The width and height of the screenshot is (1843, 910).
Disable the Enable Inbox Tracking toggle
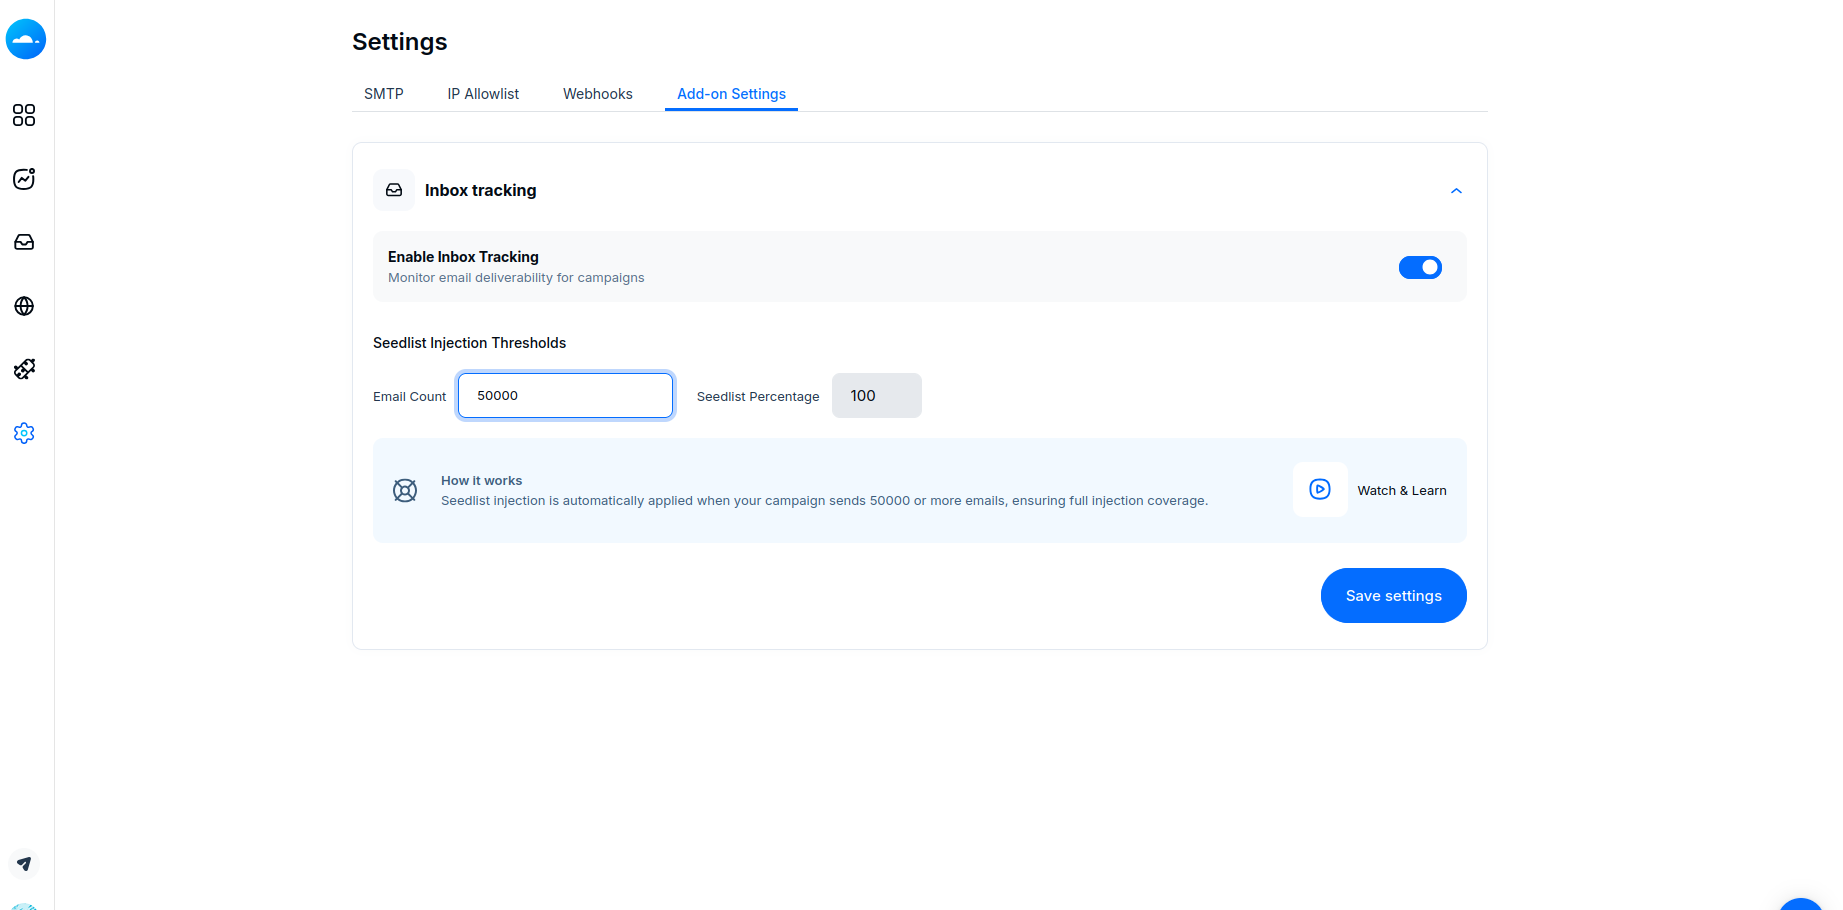click(1420, 267)
